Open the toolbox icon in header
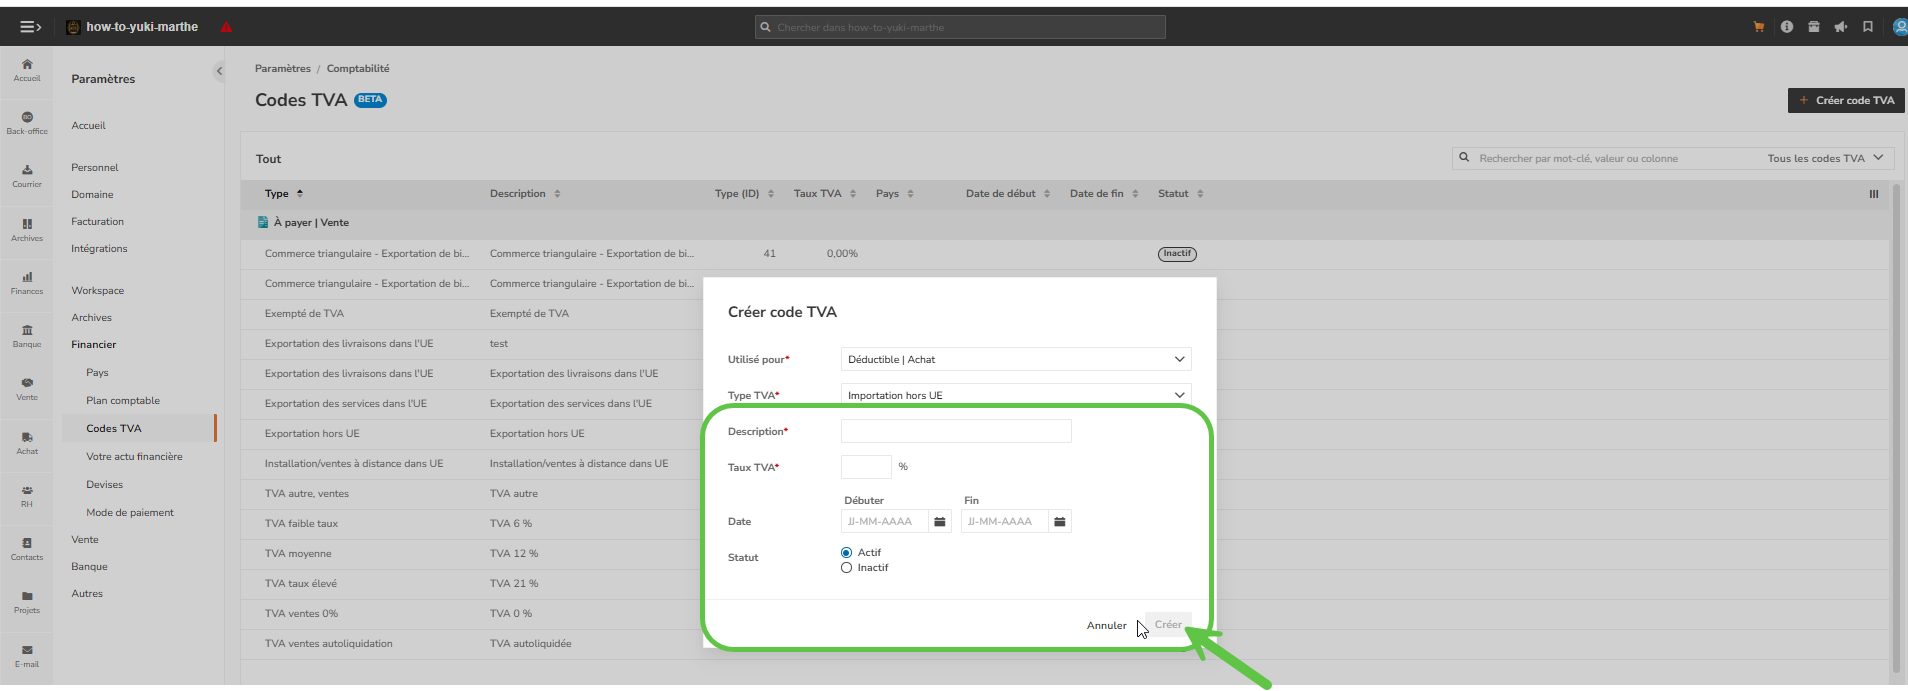Screen dimensions: 1908x691 pyautogui.click(x=1814, y=27)
